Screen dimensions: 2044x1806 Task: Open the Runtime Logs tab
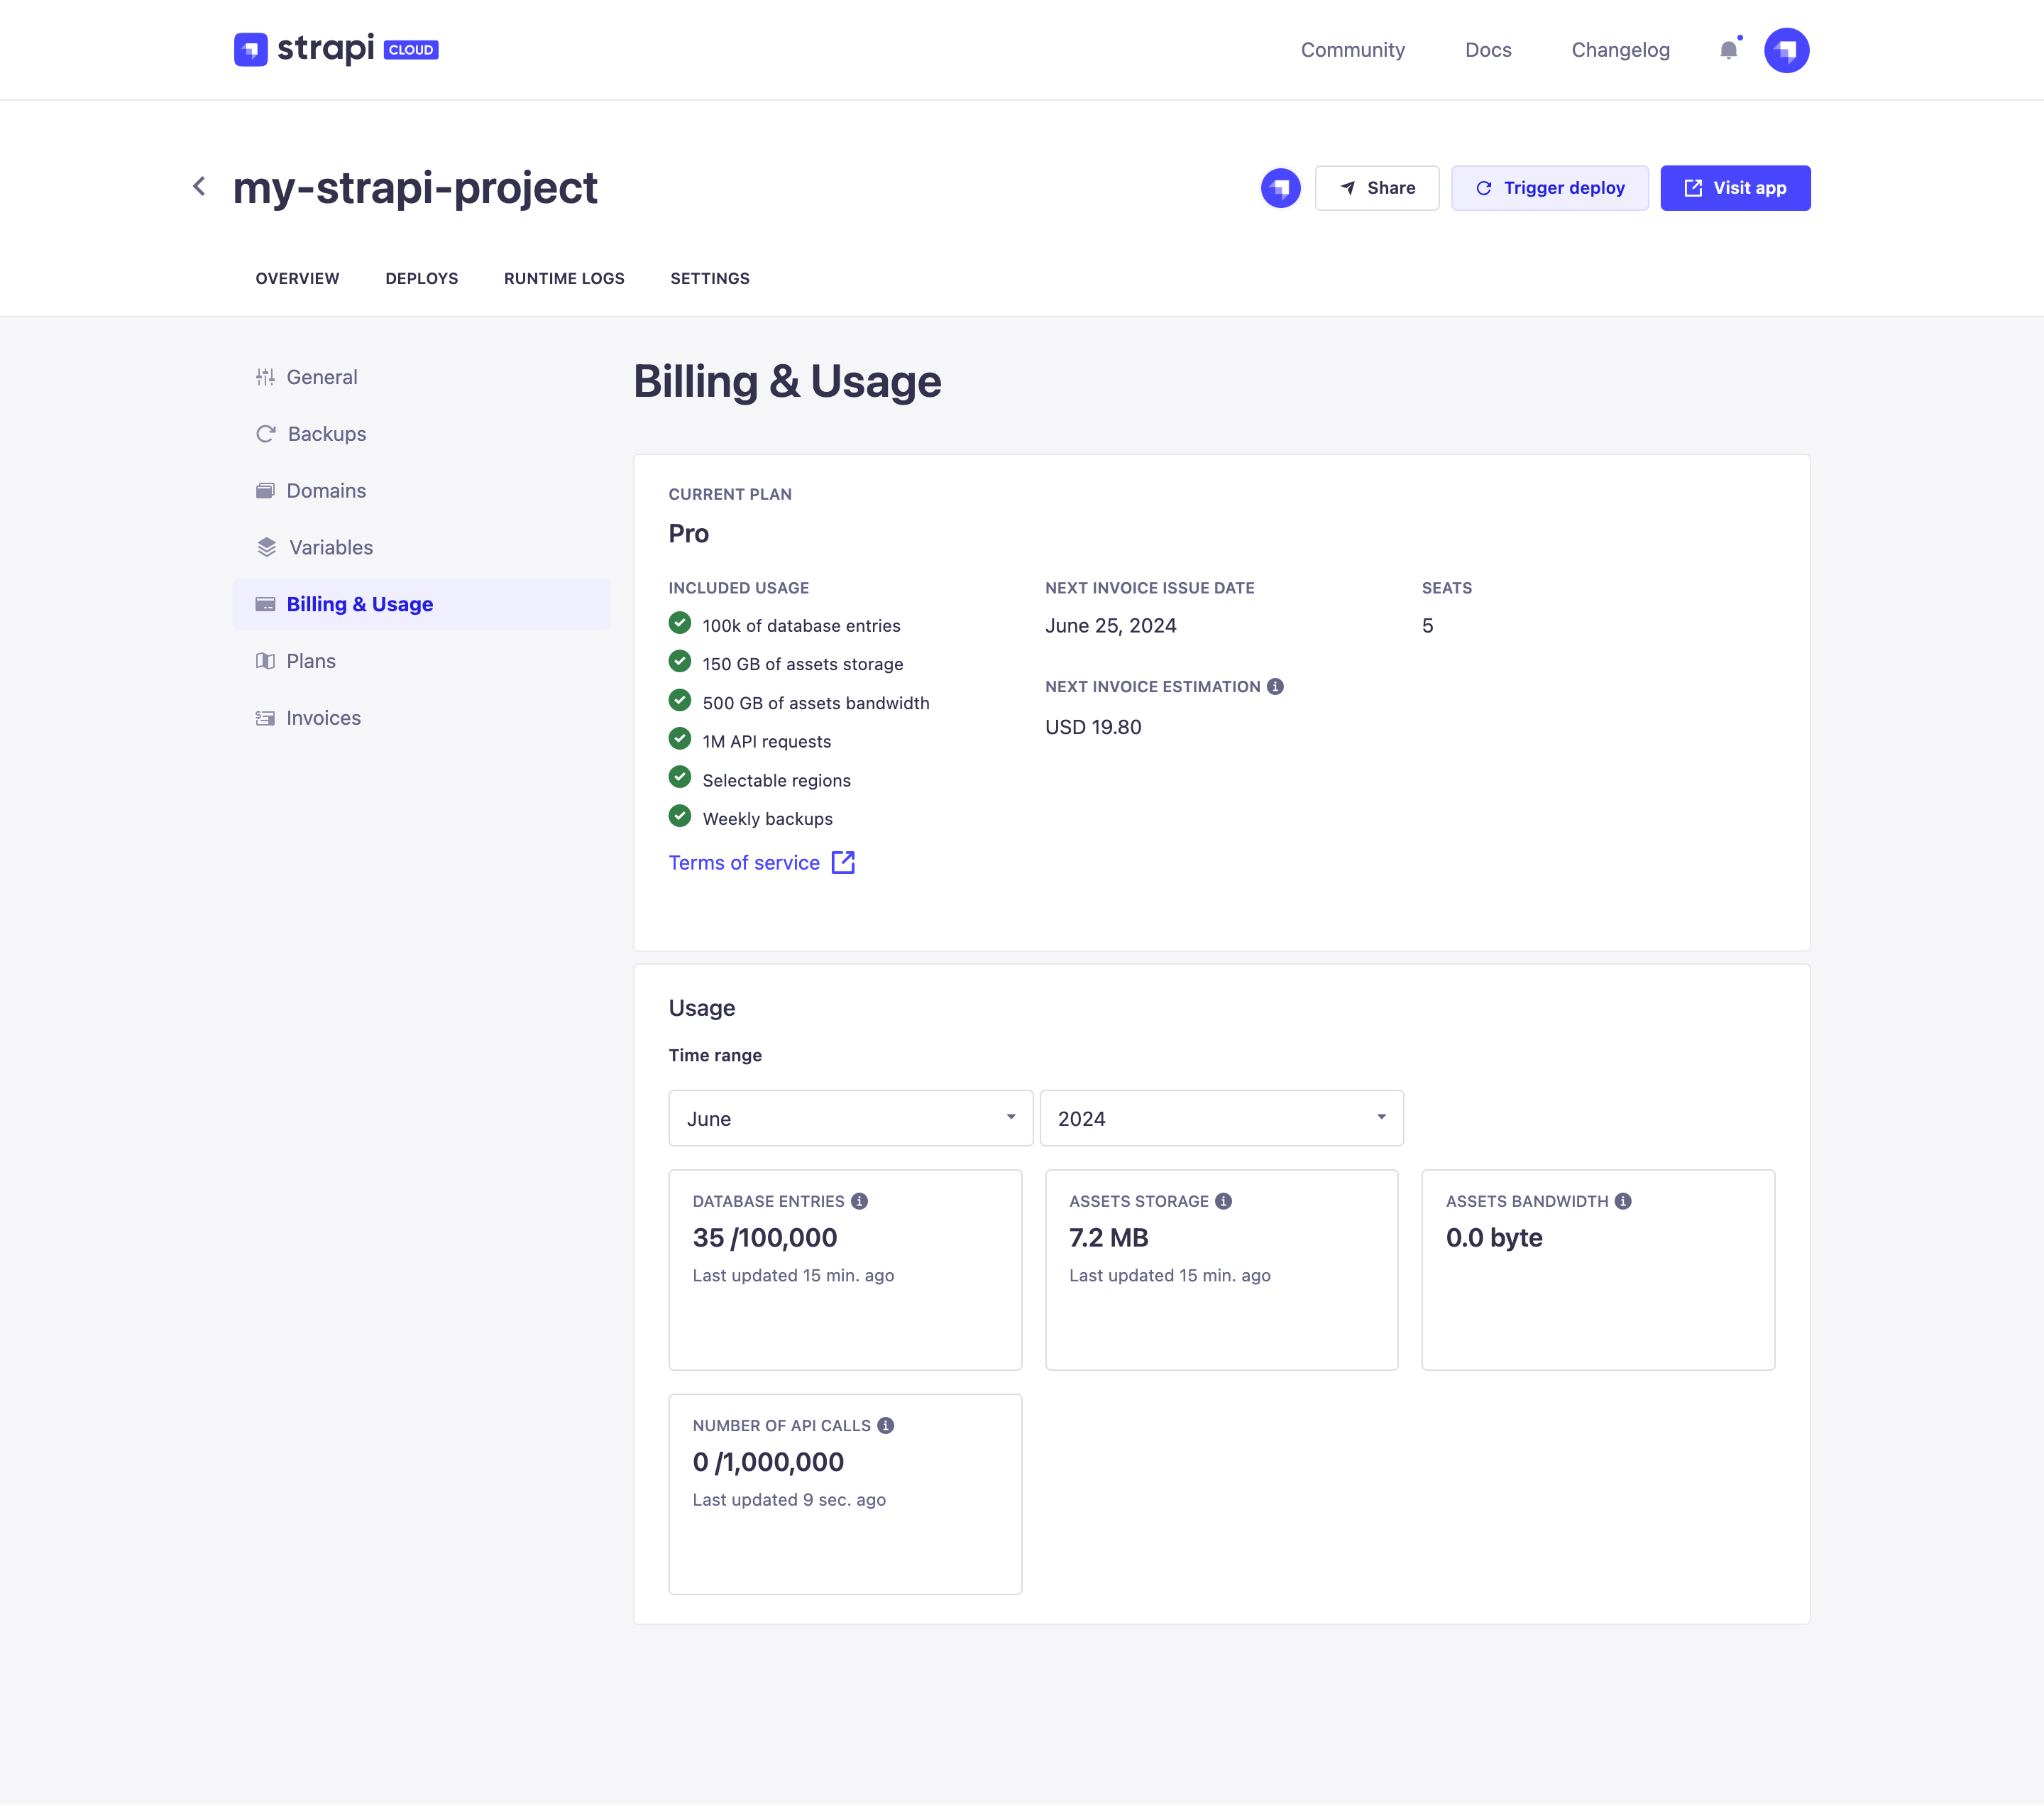pyautogui.click(x=564, y=278)
